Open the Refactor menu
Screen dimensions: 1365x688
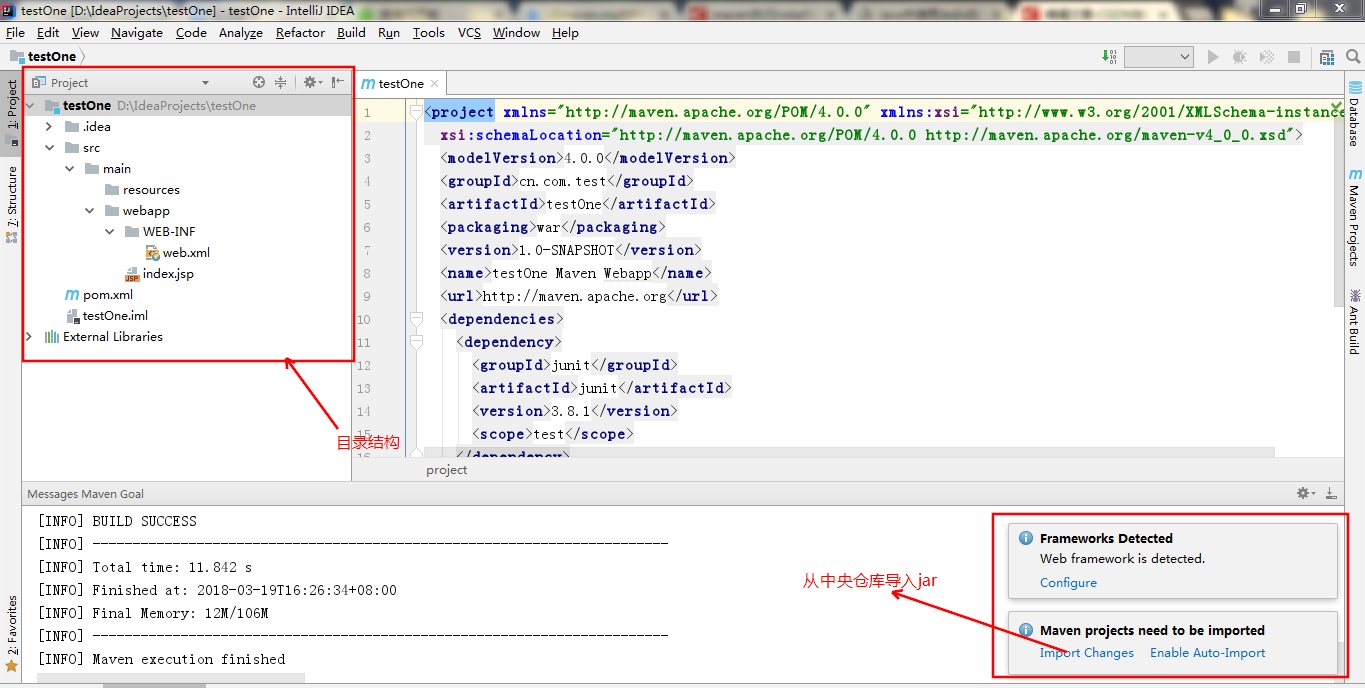pyautogui.click(x=300, y=32)
